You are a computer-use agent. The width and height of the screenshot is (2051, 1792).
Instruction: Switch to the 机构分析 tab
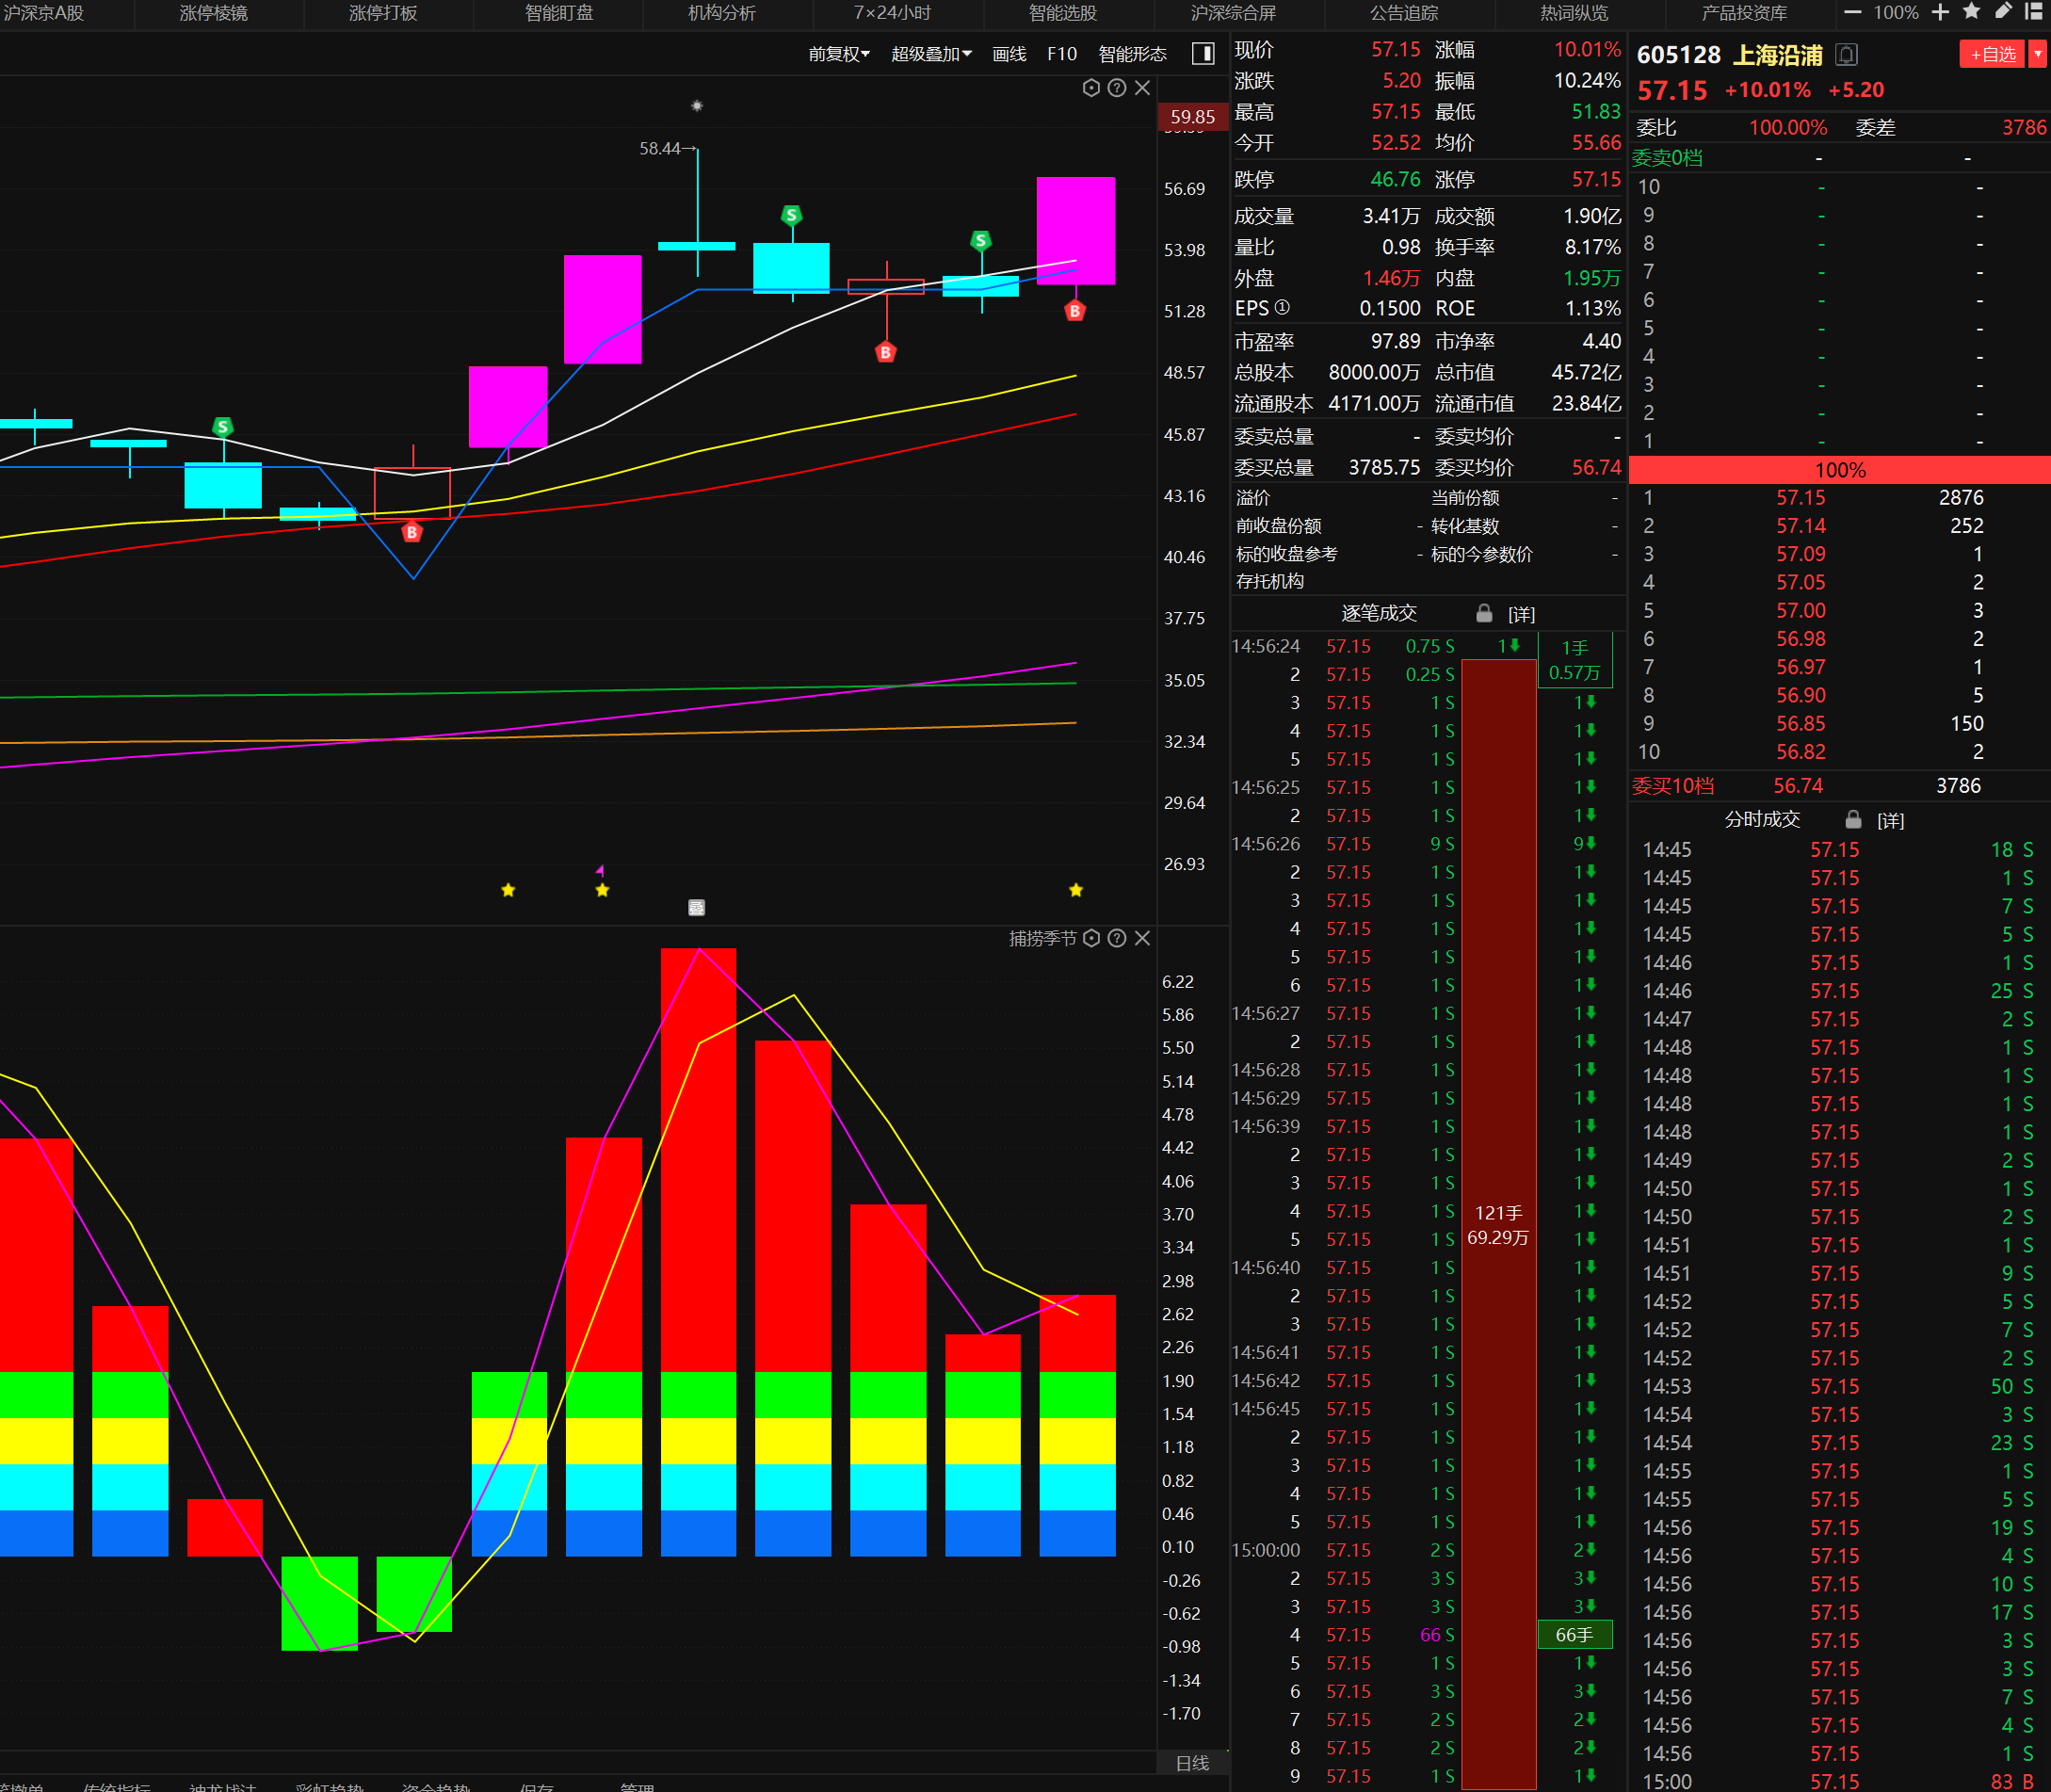click(722, 13)
